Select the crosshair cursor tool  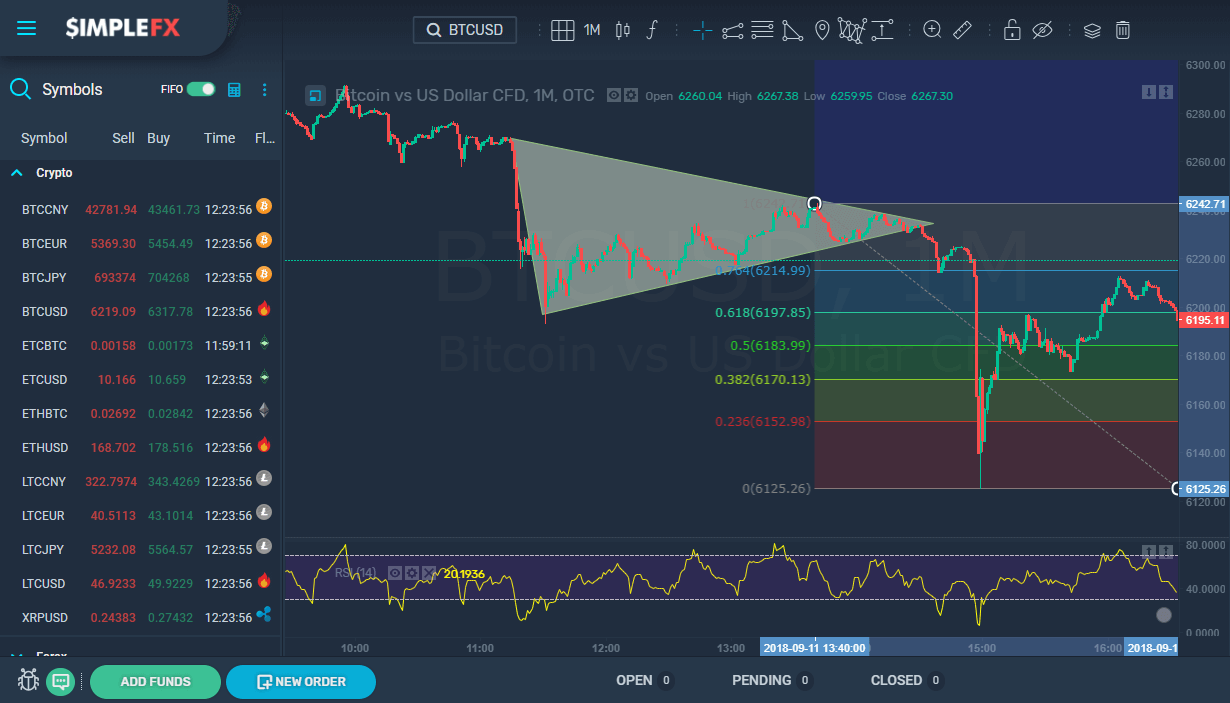(x=703, y=30)
